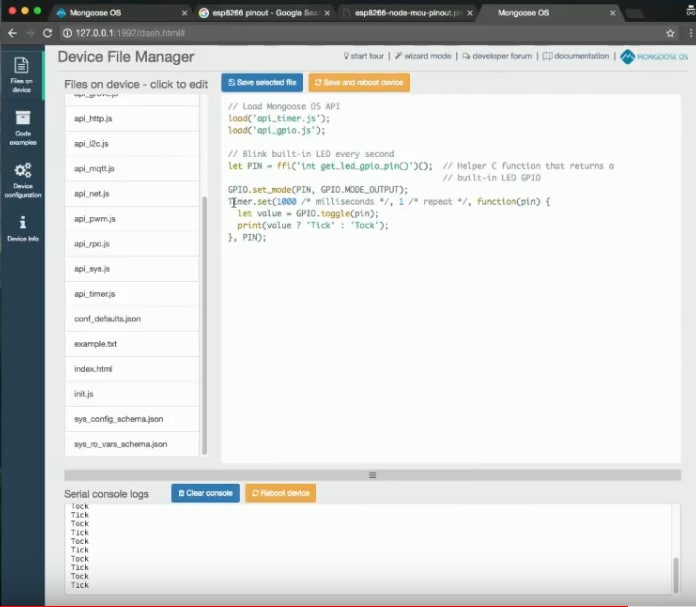Screen dimensions: 696x607
Task: Switch to the first Mongoose OS tab
Action: 120,13
